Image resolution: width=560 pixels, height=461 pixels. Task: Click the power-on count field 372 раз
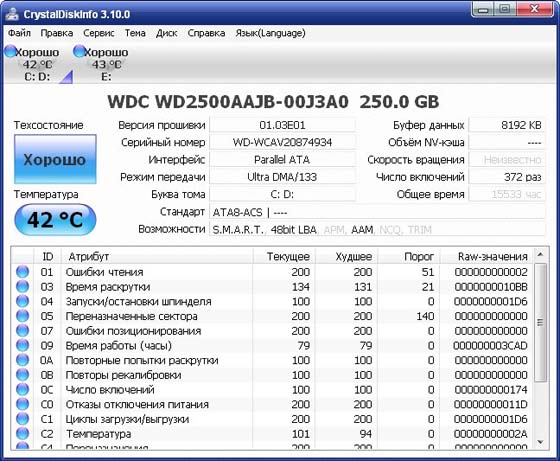[507, 177]
